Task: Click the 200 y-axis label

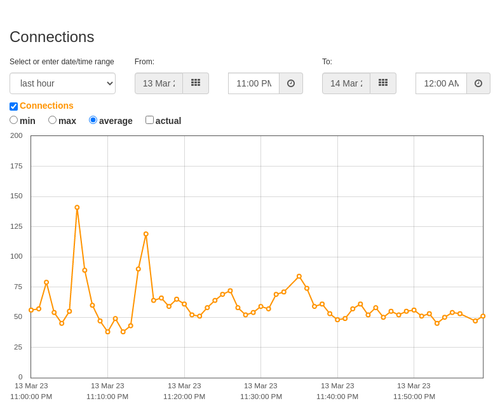Action: click(16, 136)
